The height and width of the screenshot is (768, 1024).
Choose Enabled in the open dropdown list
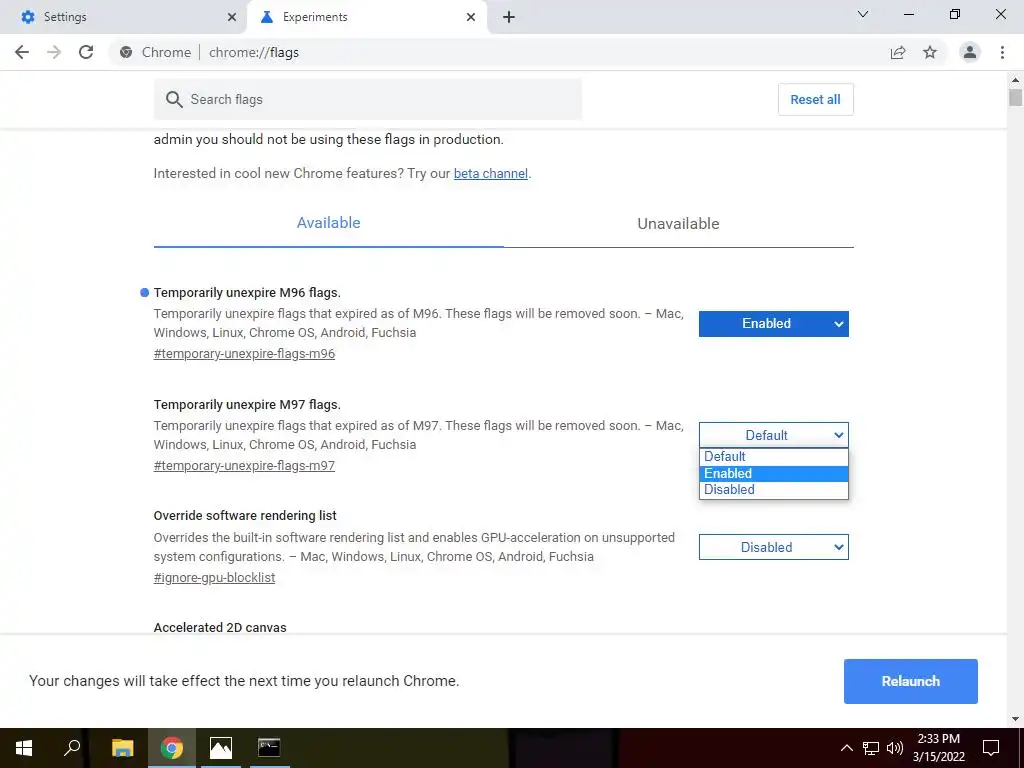tap(774, 473)
